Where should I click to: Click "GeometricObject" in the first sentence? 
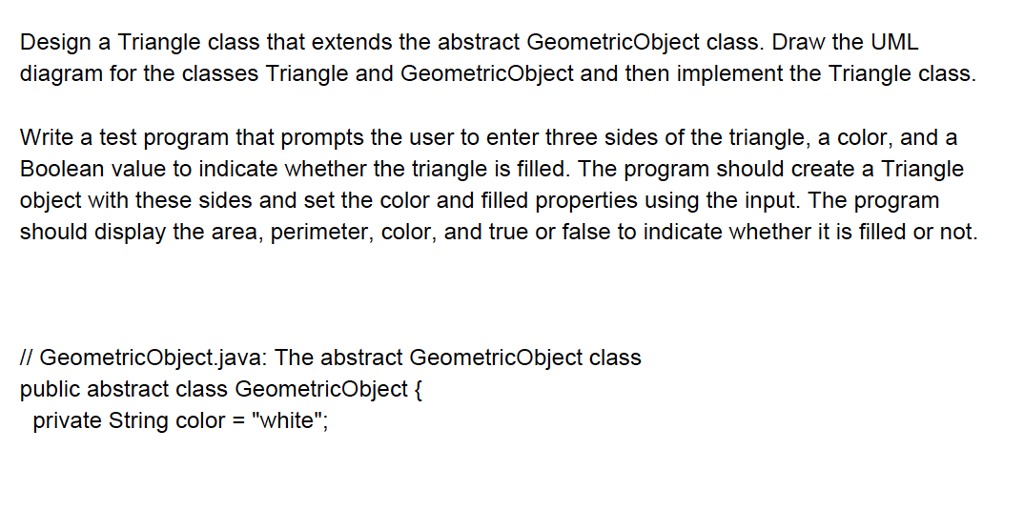coord(612,42)
